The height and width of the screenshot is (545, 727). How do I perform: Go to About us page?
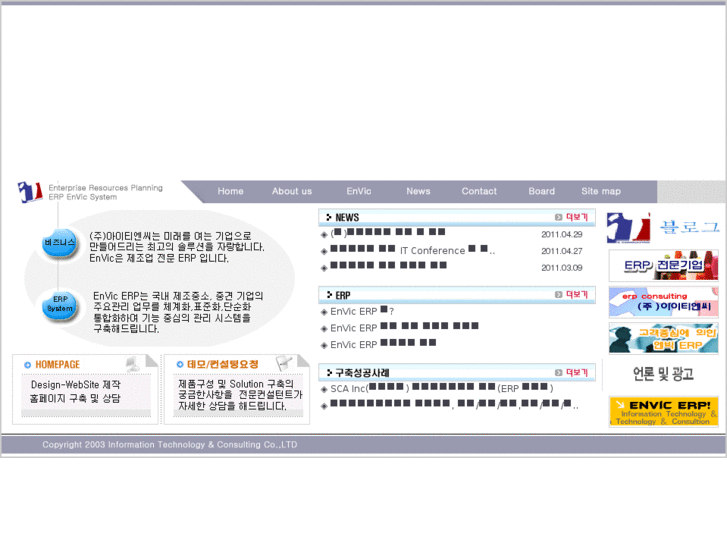(x=292, y=191)
